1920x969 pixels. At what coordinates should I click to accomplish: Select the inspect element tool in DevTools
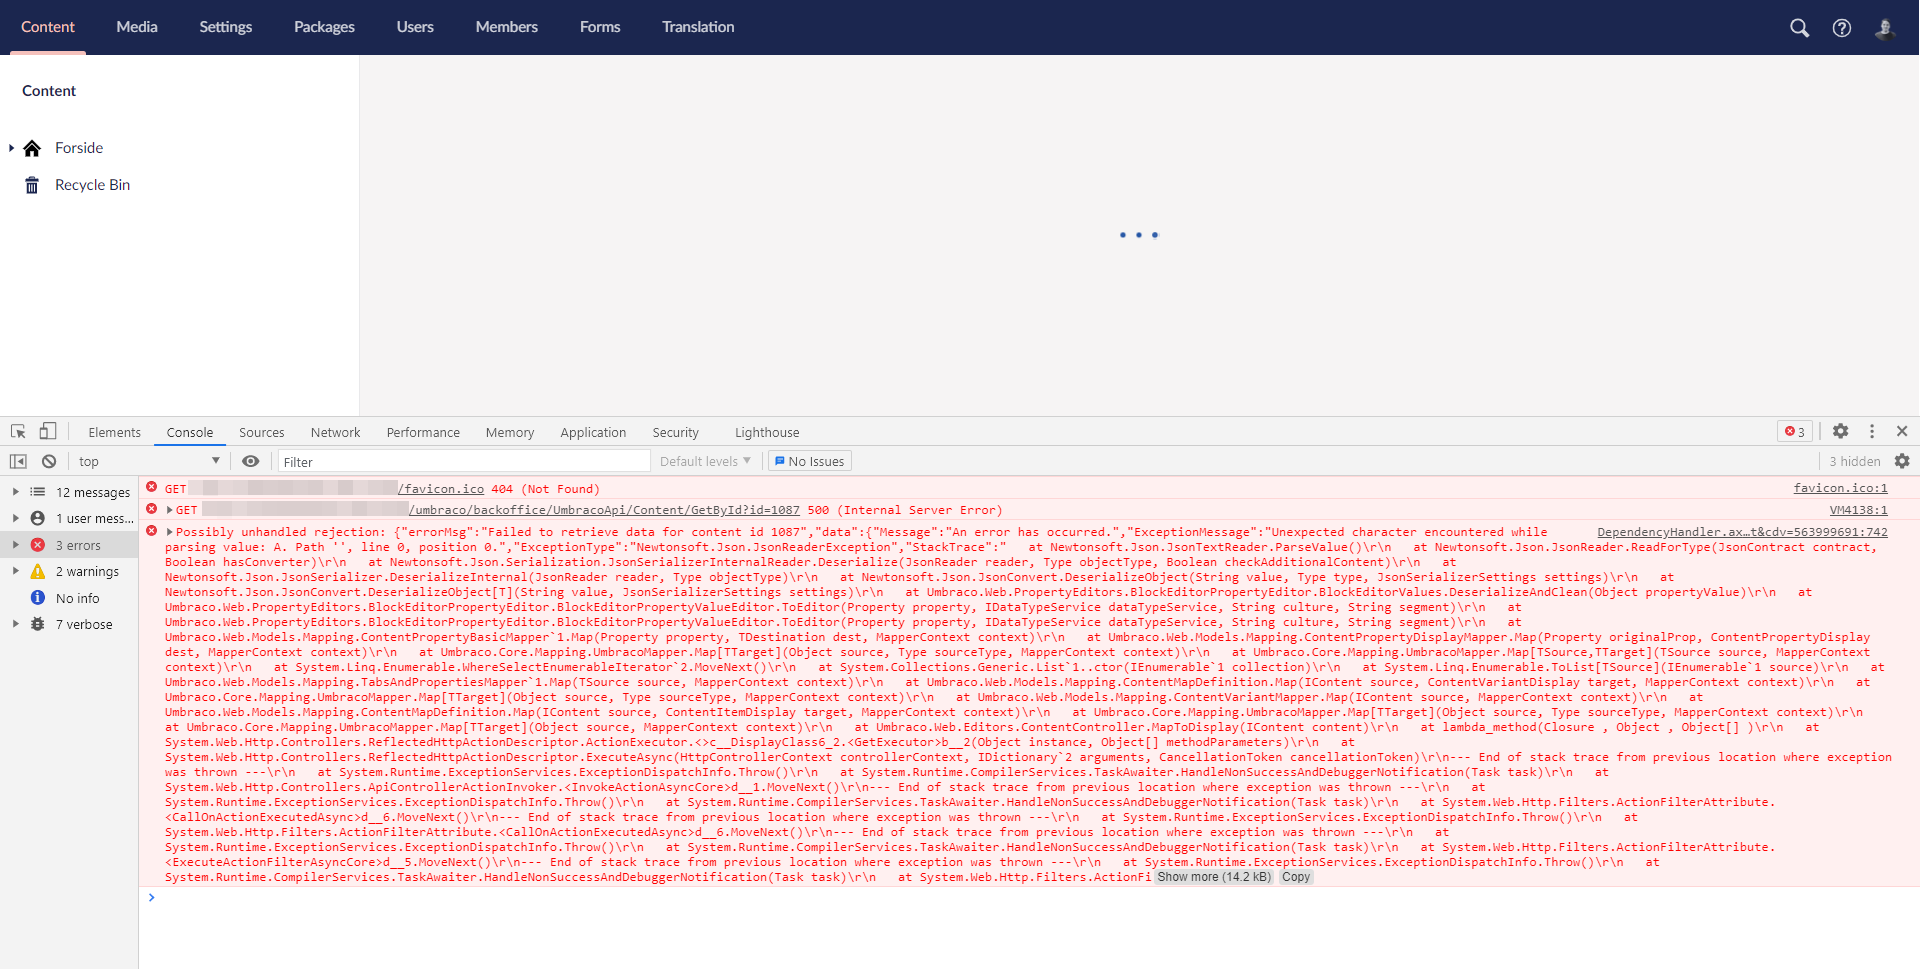click(16, 431)
